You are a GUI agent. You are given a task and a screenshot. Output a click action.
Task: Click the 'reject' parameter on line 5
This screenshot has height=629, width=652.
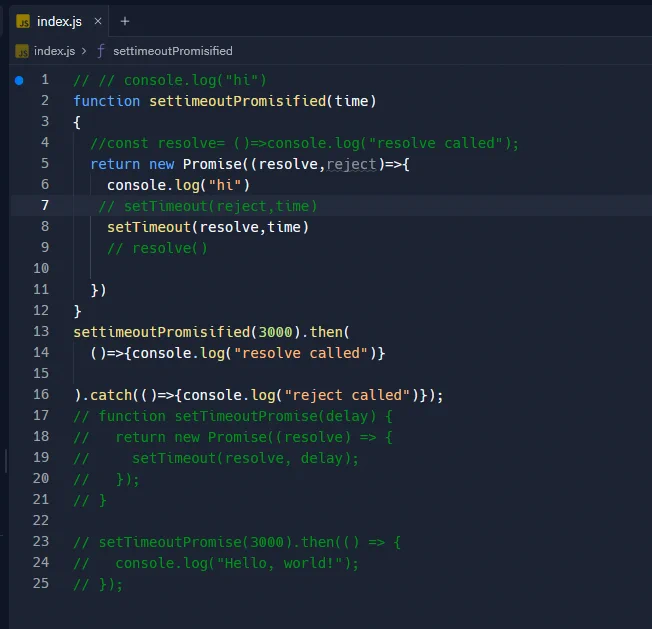click(351, 164)
